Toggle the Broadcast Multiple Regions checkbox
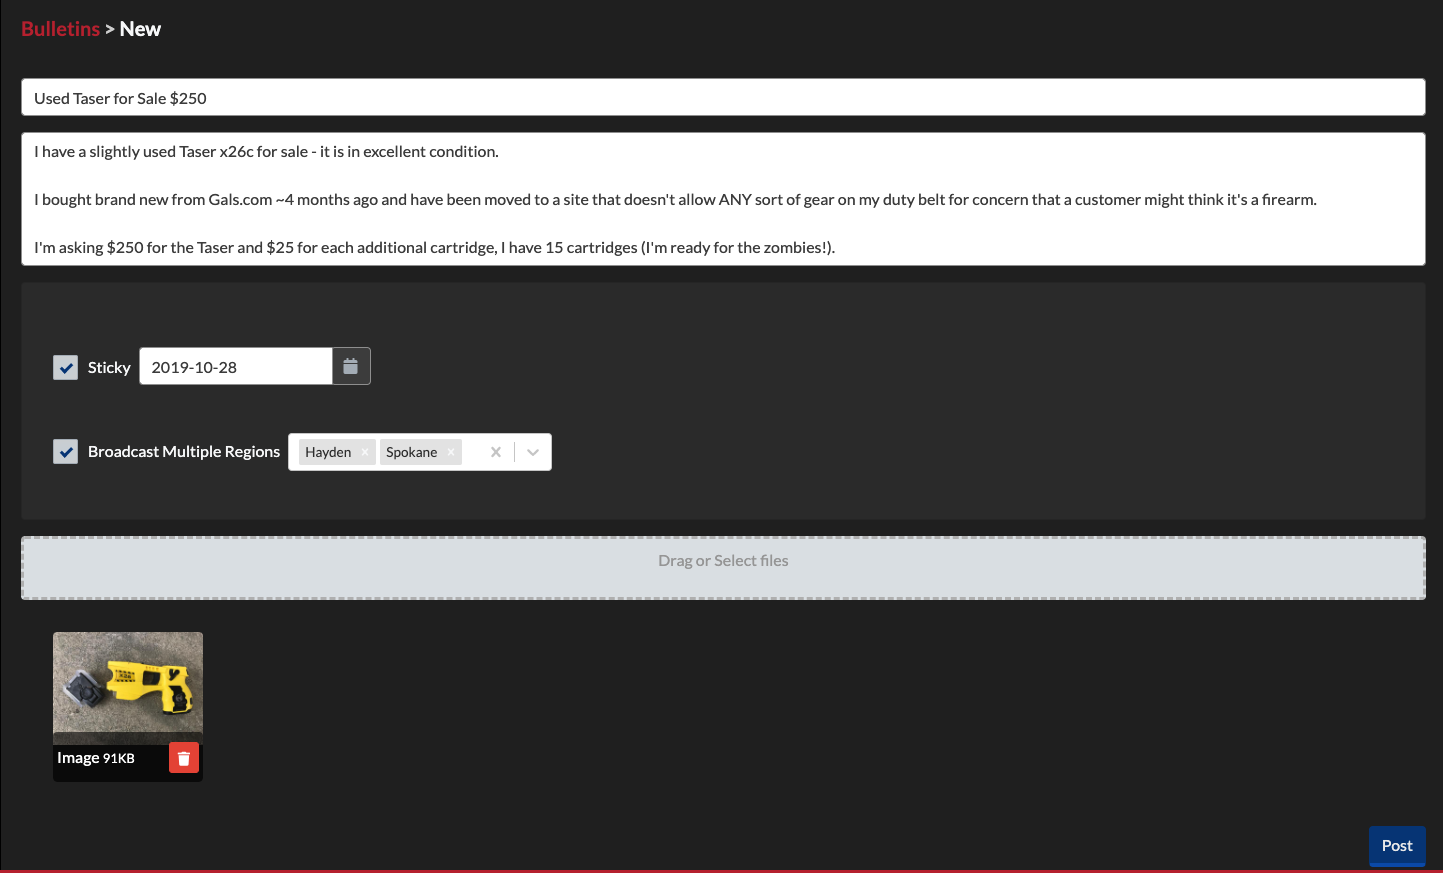Viewport: 1443px width, 873px height. point(65,451)
